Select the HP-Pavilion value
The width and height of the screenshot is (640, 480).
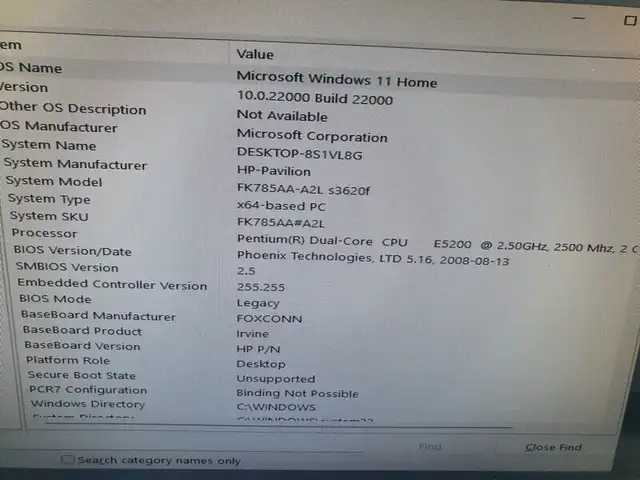coord(273,171)
